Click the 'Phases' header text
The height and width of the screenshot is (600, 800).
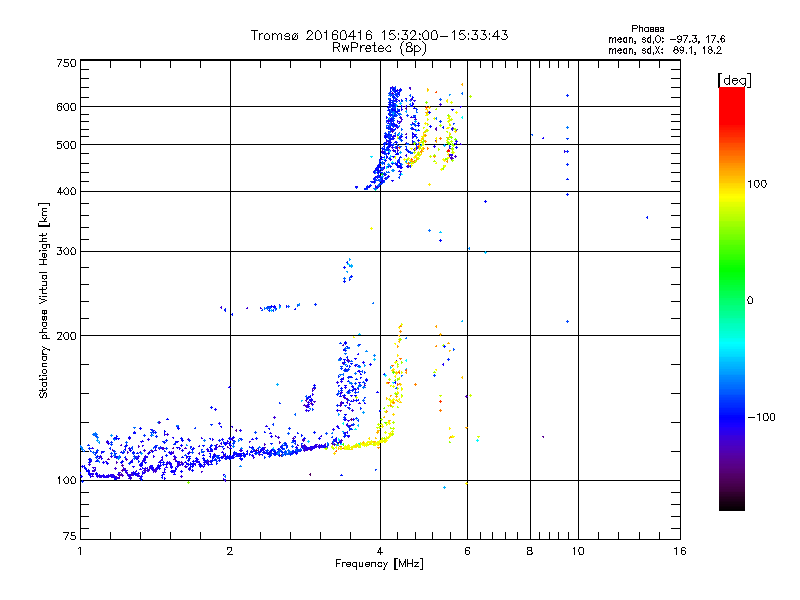pyautogui.click(x=647, y=29)
